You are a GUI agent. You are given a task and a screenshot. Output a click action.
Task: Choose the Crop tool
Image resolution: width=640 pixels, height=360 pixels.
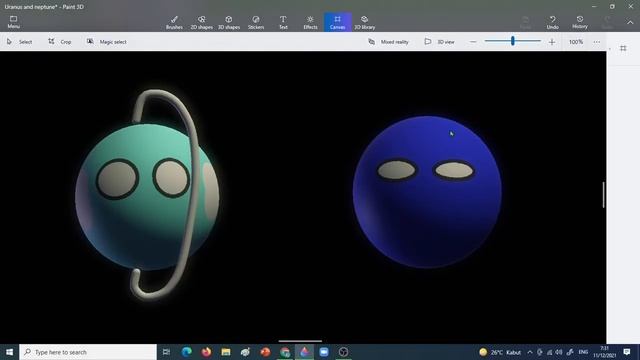click(60, 42)
